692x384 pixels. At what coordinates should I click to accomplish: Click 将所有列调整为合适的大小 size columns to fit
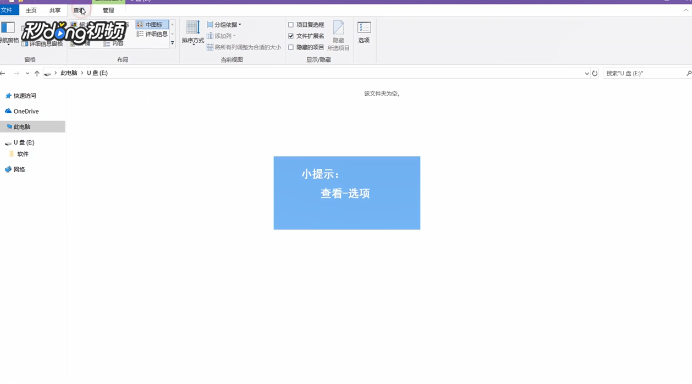coord(244,47)
